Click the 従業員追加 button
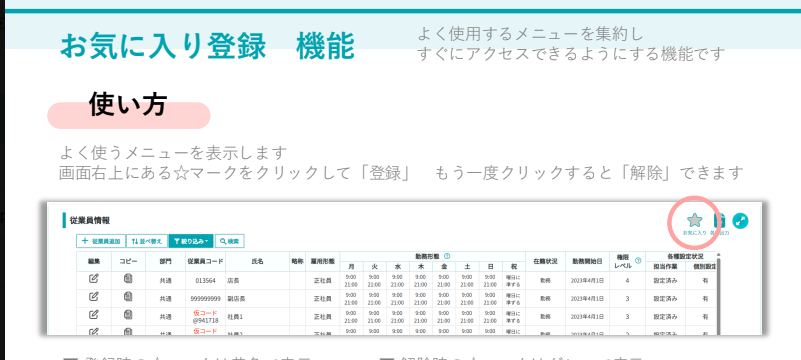801x360 pixels. (x=101, y=241)
